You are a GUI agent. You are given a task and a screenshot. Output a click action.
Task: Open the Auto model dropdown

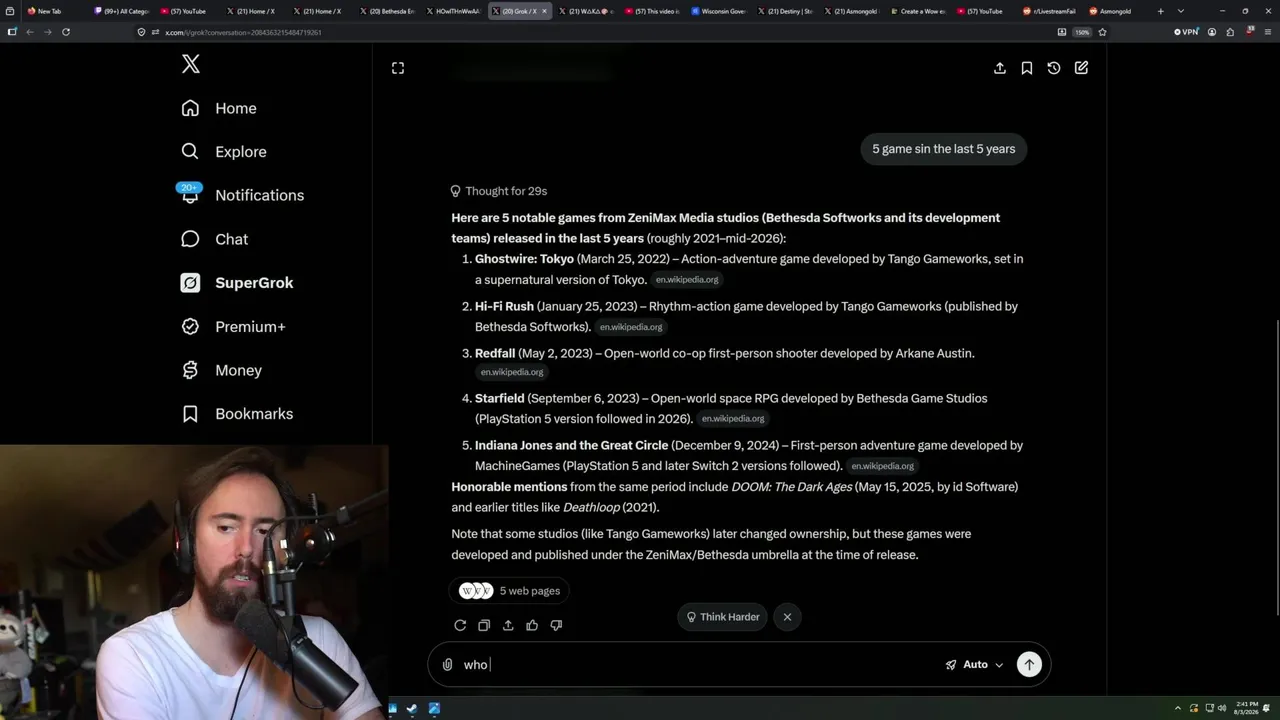click(974, 665)
